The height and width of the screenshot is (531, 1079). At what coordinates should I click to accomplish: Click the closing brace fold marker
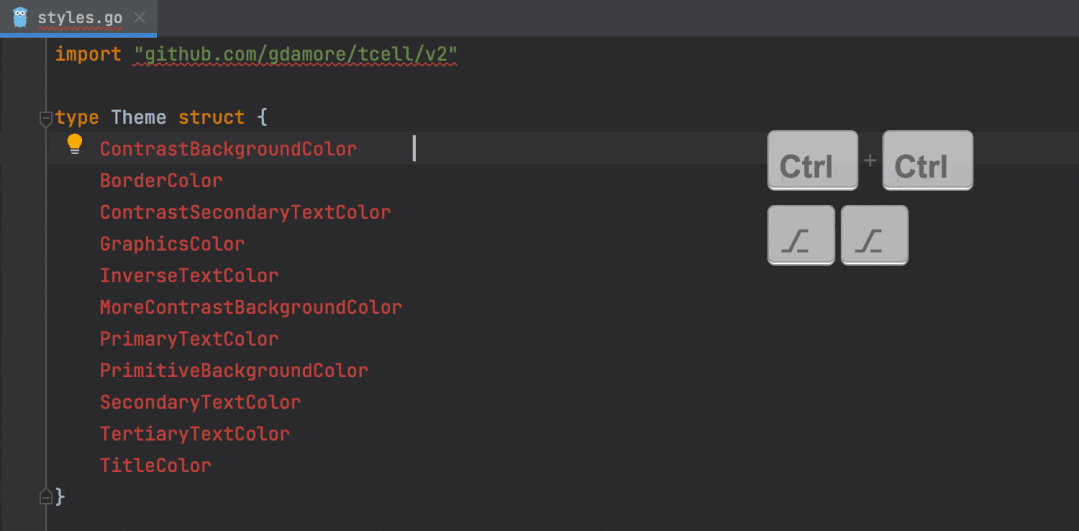45,497
